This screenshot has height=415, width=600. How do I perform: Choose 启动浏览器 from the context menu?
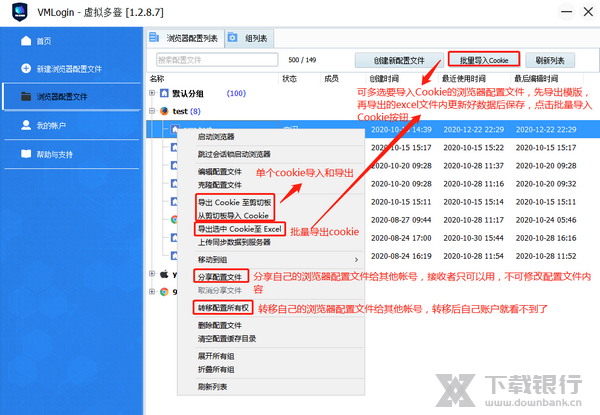pyautogui.click(x=216, y=137)
